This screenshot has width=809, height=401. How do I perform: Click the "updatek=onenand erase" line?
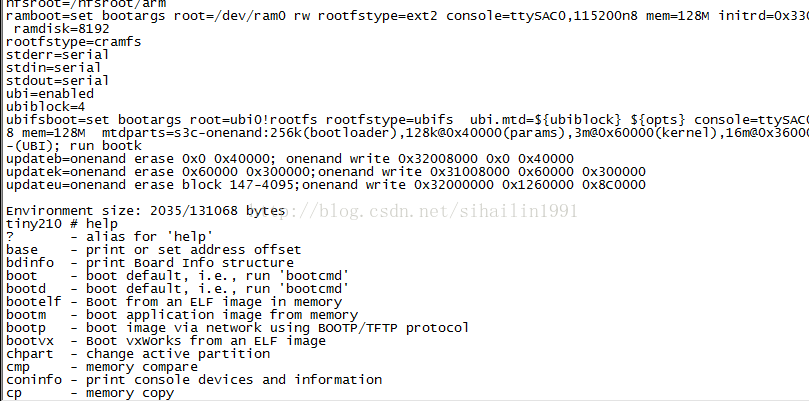tap(325, 171)
